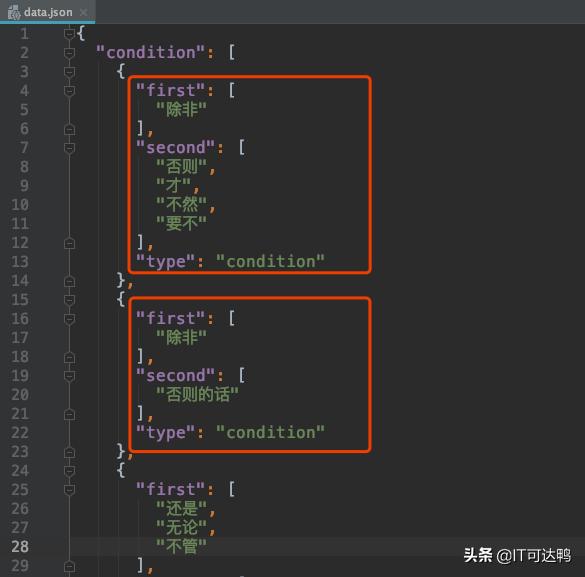Collapse the first array fold on line 4

tap(69, 91)
